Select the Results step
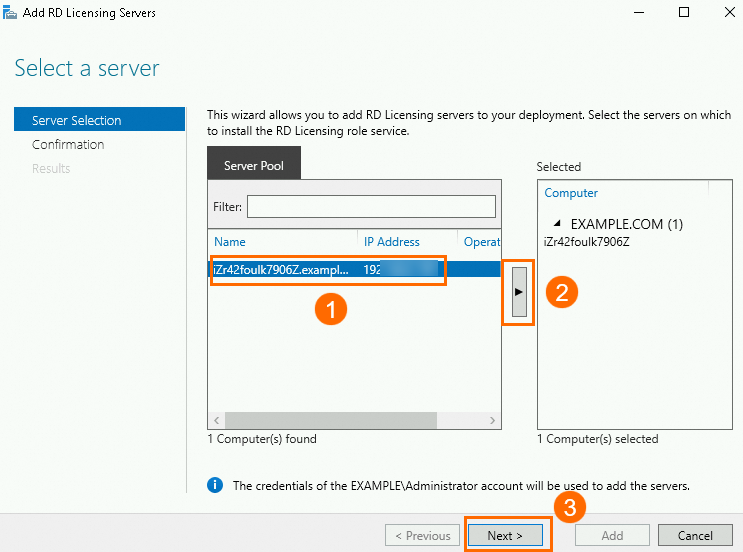 pos(51,169)
